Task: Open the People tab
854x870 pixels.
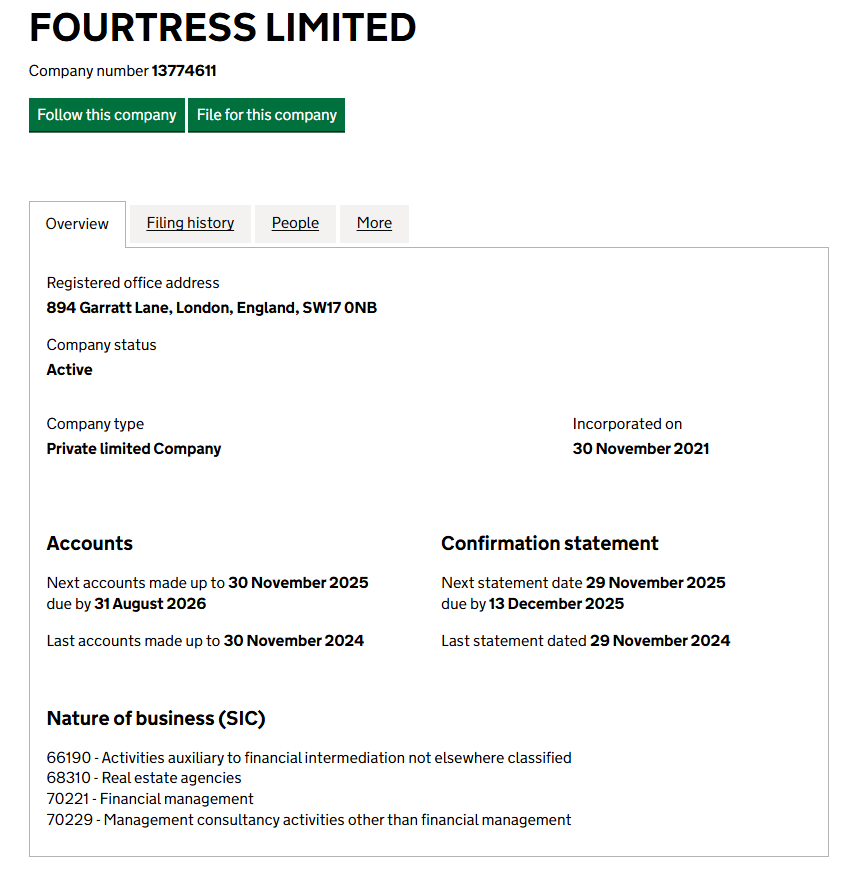Action: point(295,223)
